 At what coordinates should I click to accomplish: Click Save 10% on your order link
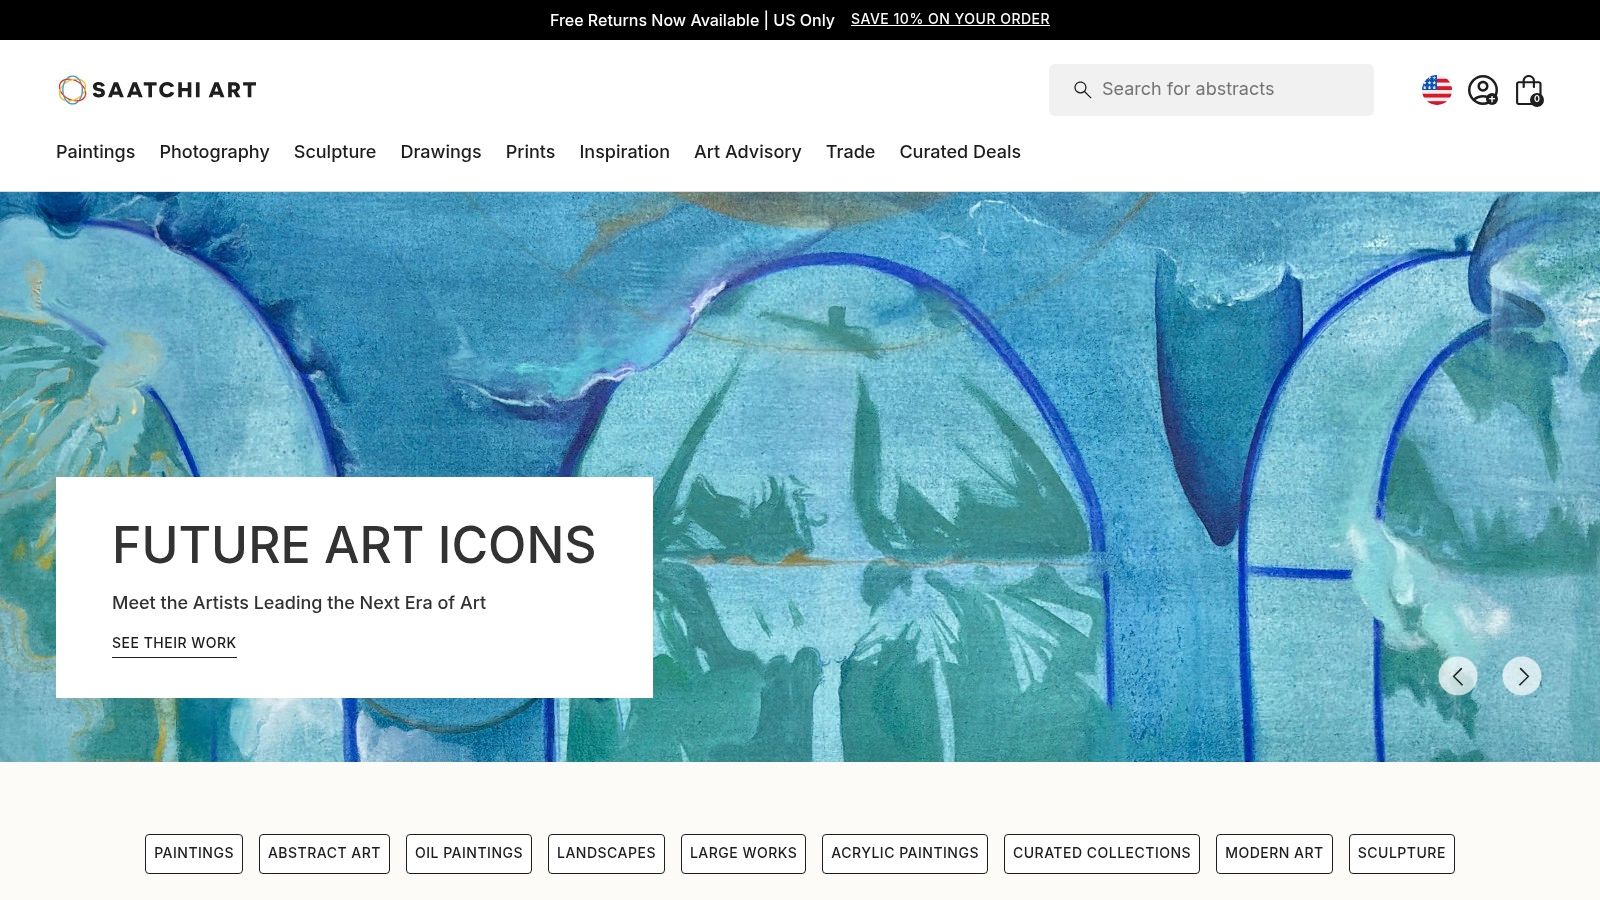(950, 19)
